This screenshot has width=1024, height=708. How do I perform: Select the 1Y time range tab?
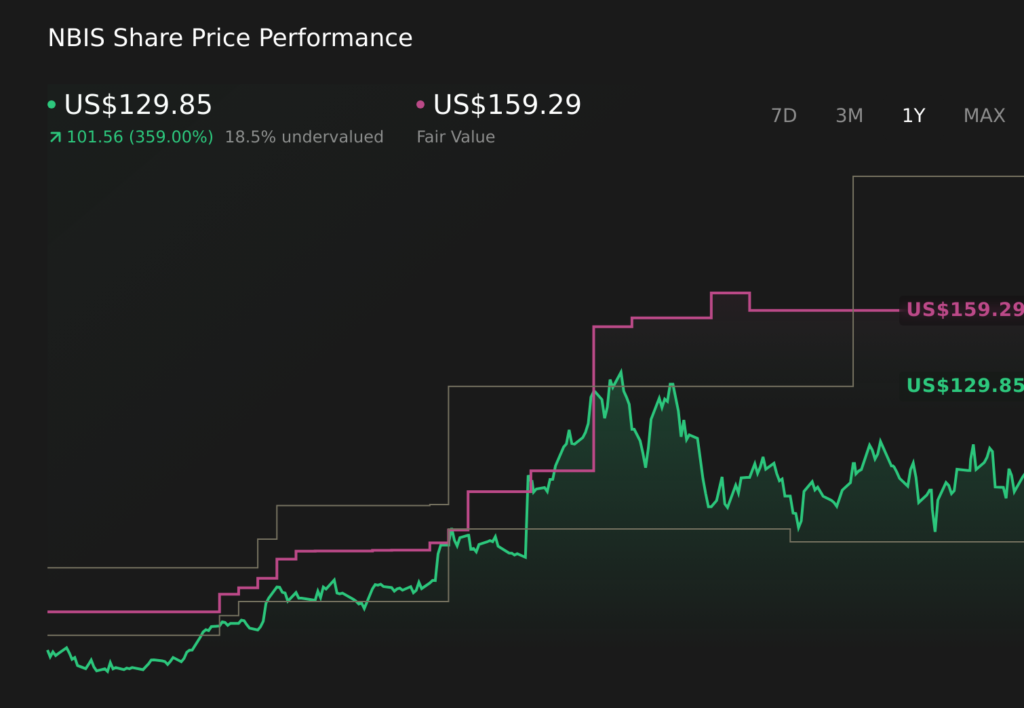913,116
